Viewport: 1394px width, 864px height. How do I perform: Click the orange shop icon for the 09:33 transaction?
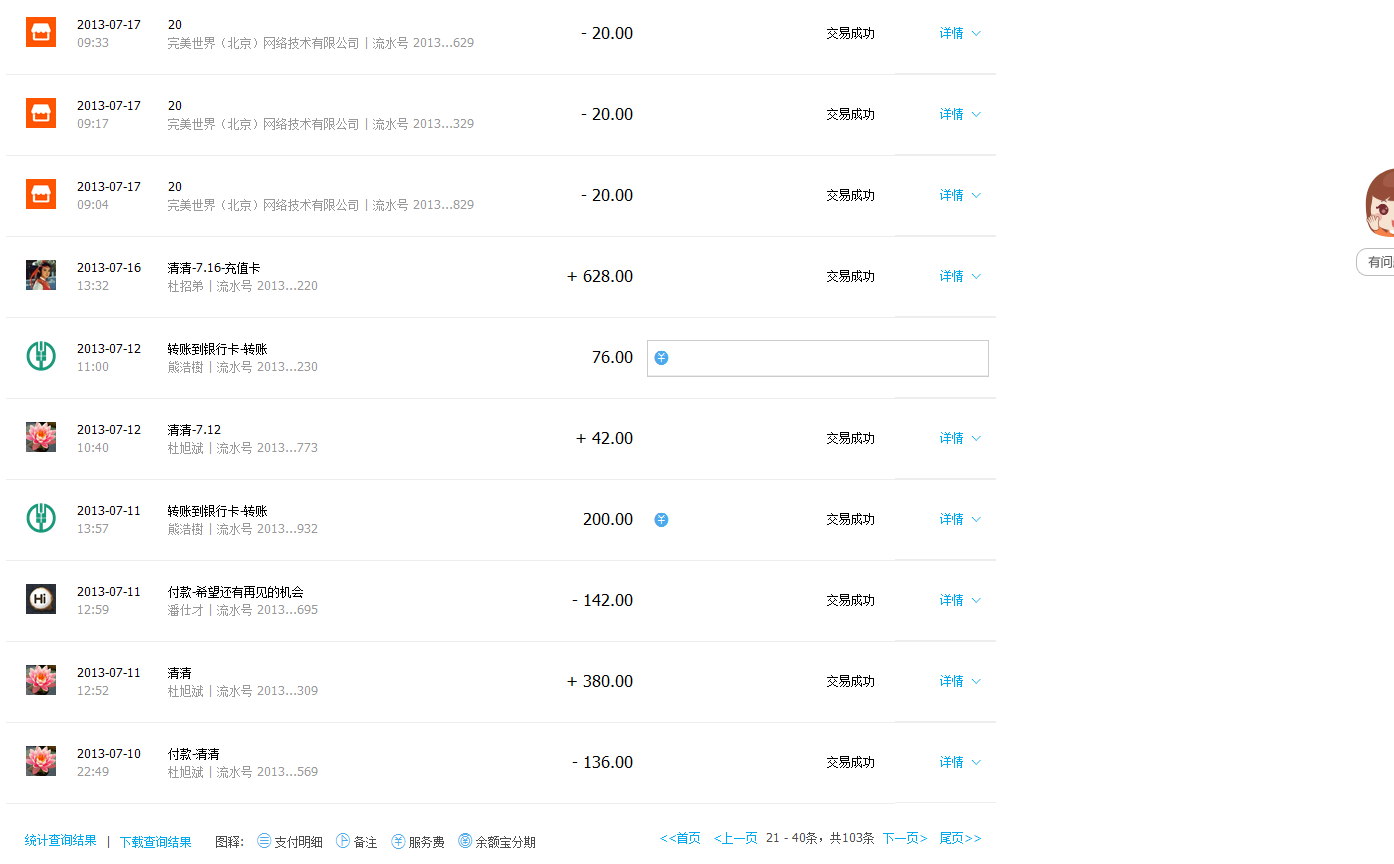(x=41, y=32)
